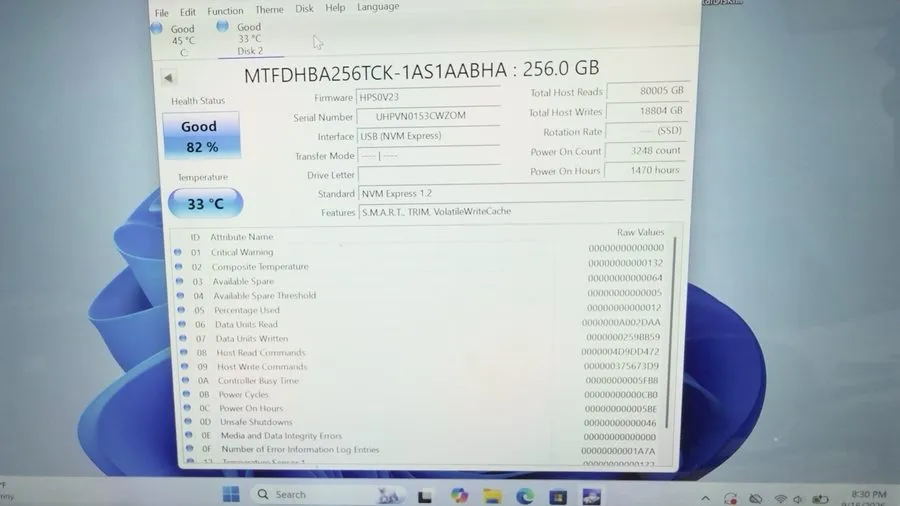Open the Function menu
The width and height of the screenshot is (900, 506).
(x=225, y=11)
